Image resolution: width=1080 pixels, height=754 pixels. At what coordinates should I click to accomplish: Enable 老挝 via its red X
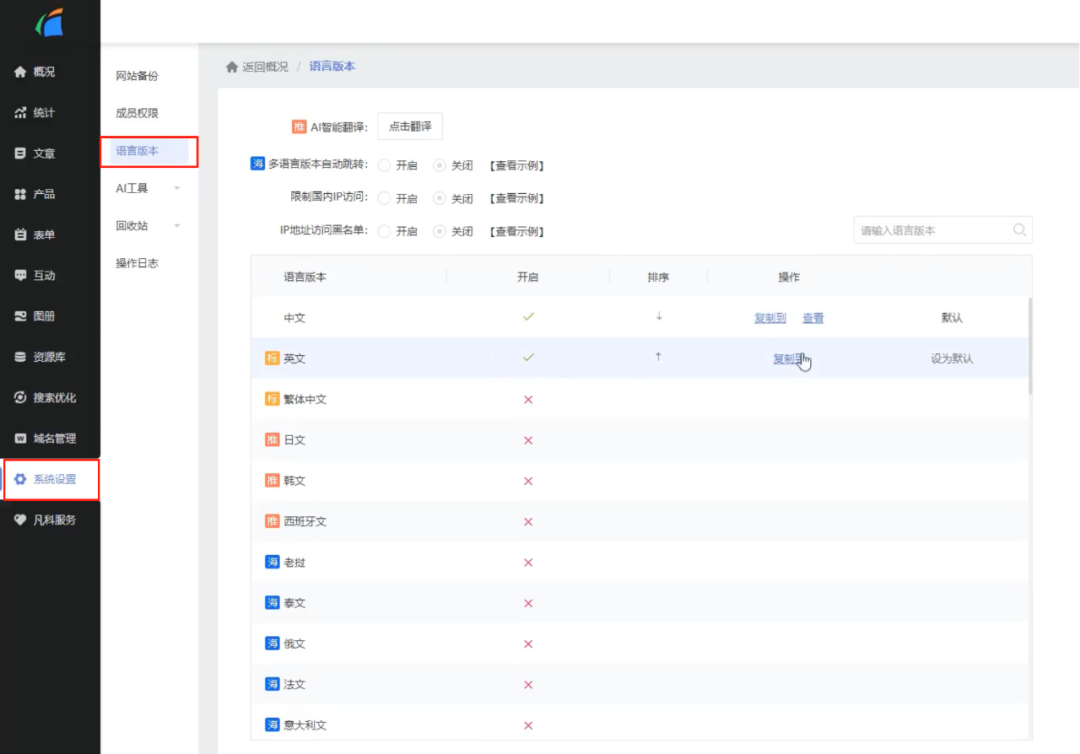pyautogui.click(x=528, y=563)
